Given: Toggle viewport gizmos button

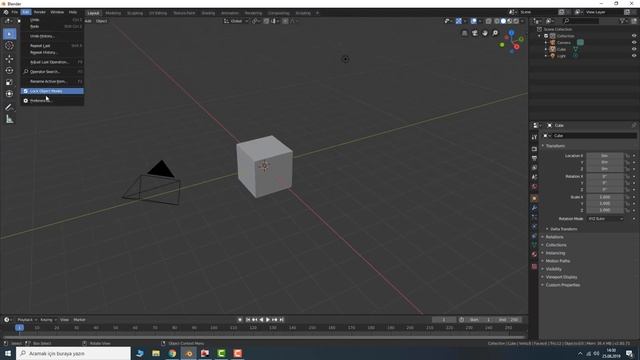Looking at the screenshot, I should pyautogui.click(x=459, y=21).
